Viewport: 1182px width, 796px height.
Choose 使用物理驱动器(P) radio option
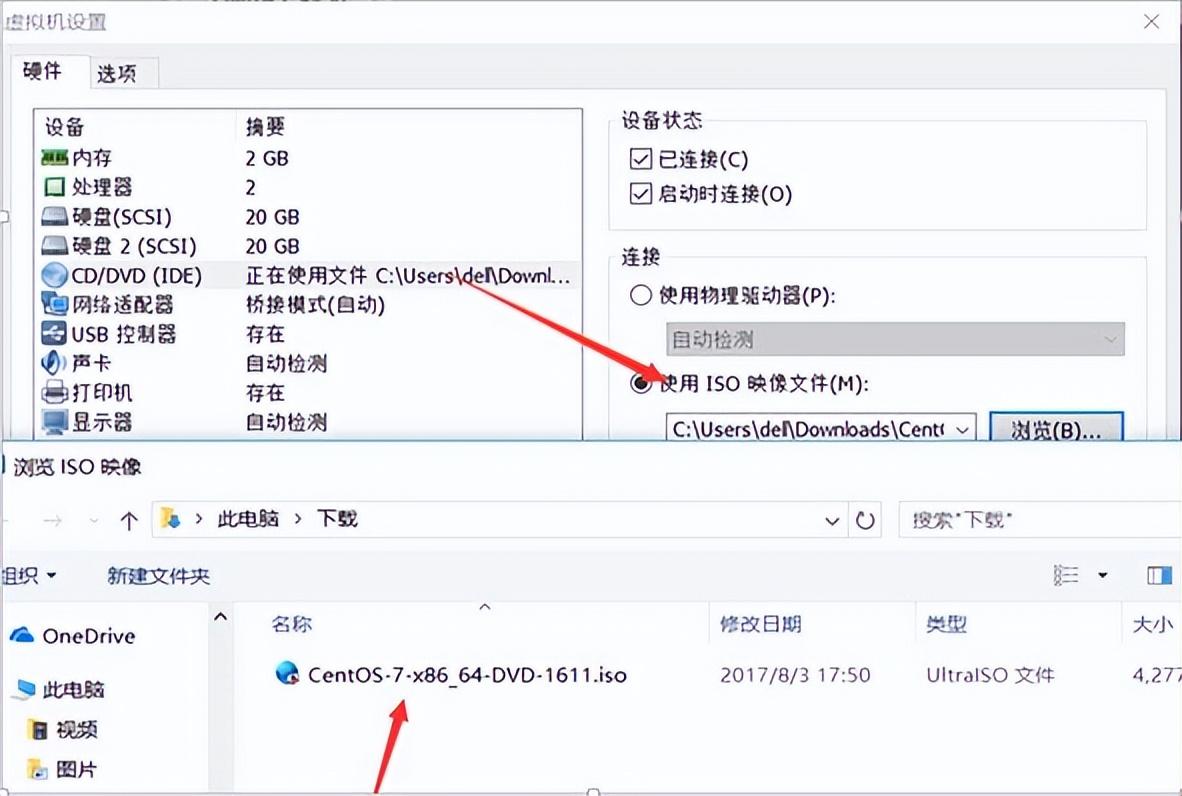[639, 296]
